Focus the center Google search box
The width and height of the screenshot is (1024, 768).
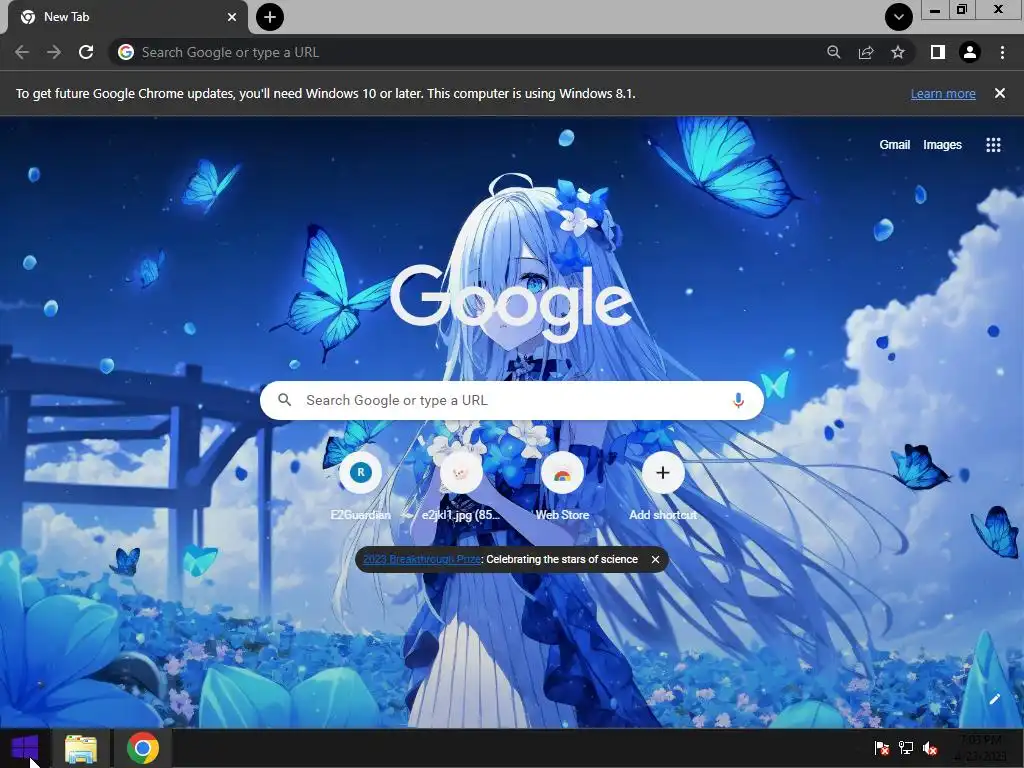[x=511, y=400]
